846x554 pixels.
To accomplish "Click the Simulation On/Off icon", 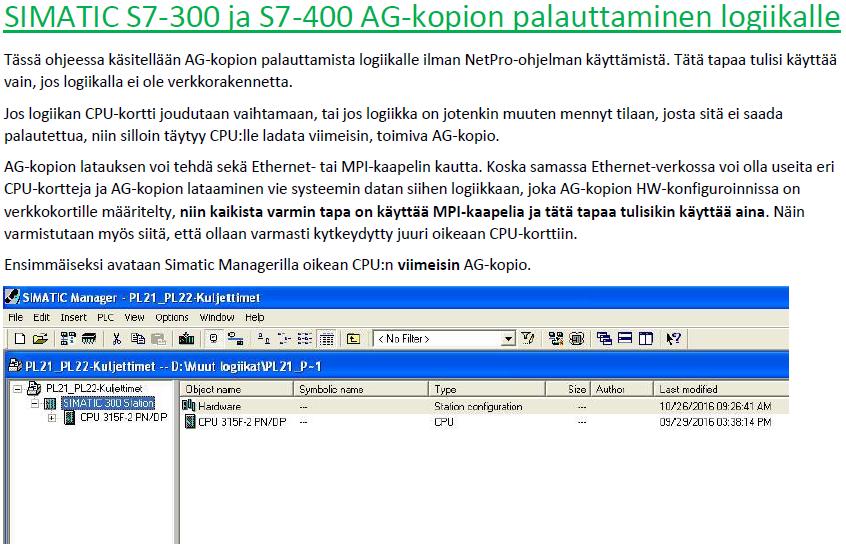I will click(x=576, y=339).
